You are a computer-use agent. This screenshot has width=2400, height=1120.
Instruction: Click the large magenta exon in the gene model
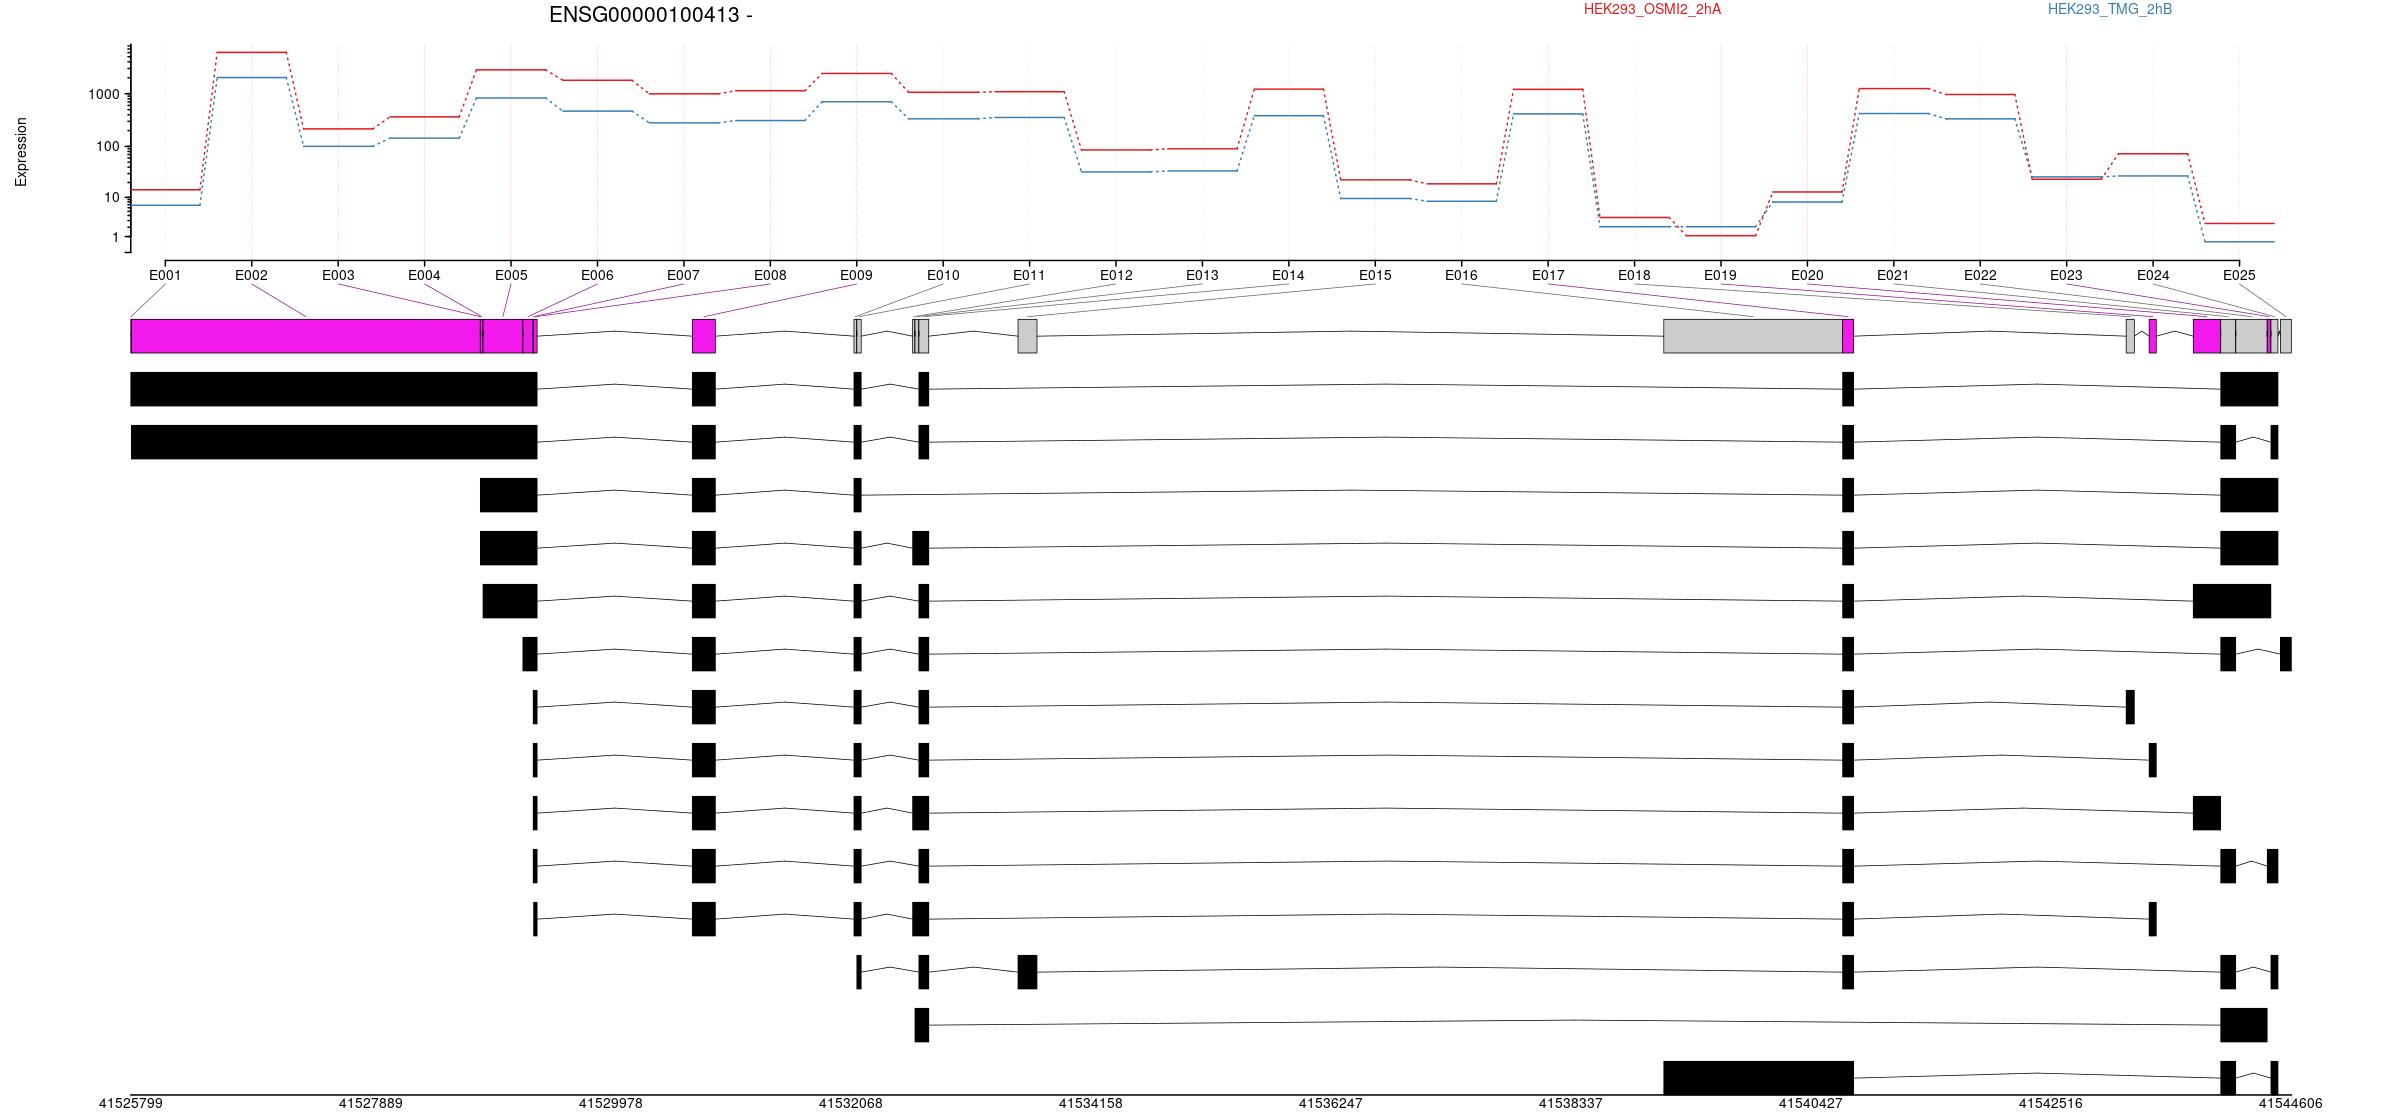click(x=306, y=336)
